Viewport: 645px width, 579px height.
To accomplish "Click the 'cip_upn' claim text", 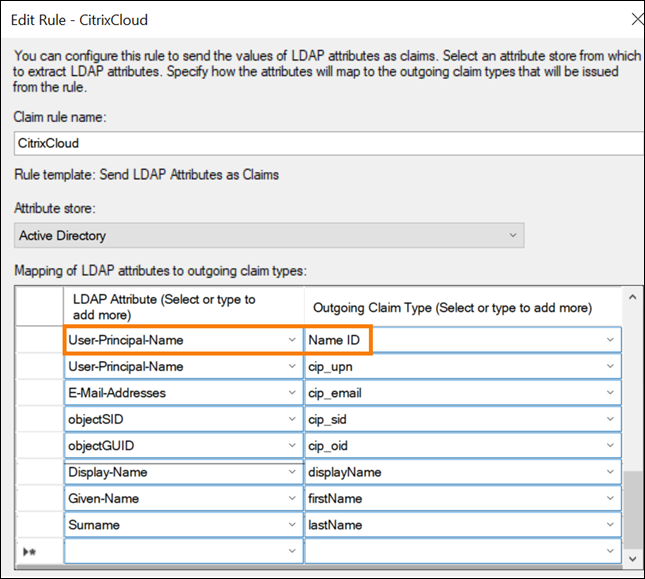I will (330, 367).
